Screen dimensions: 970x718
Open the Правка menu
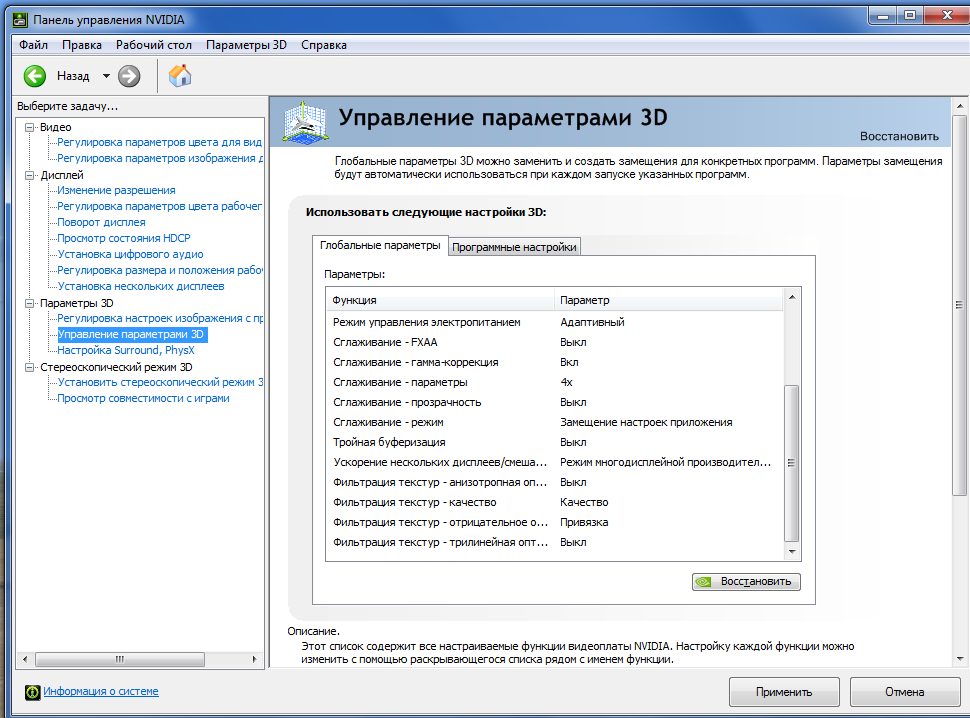82,45
